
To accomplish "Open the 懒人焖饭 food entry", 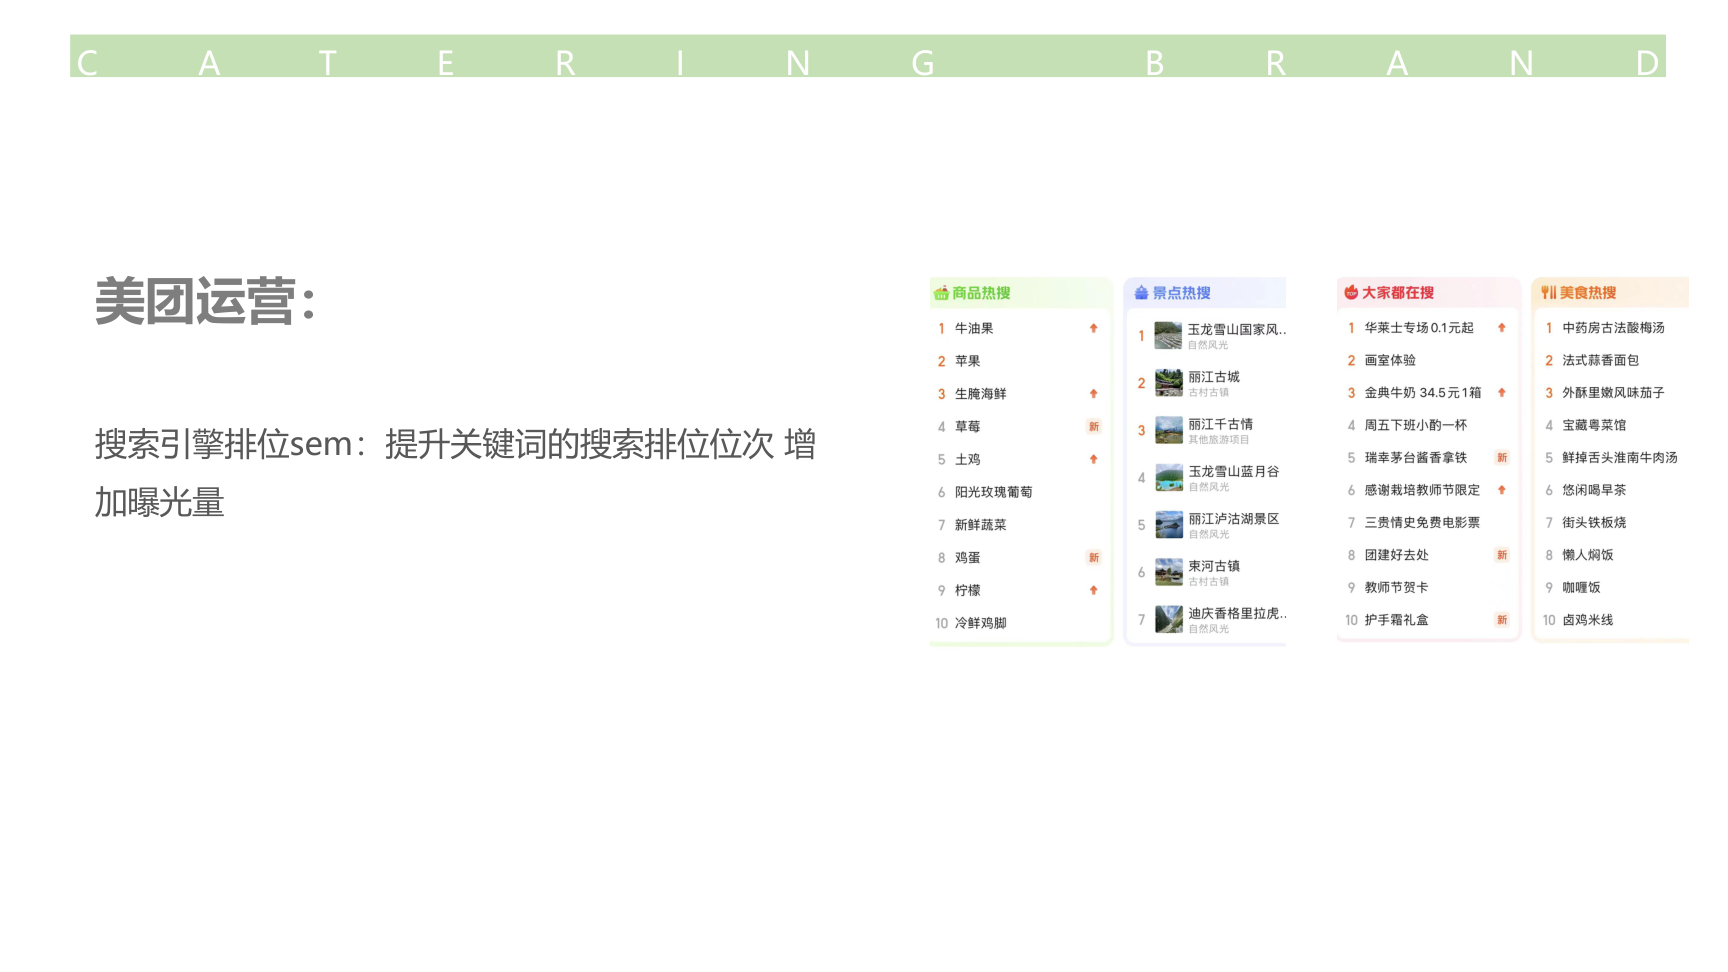I will (x=1588, y=555).
